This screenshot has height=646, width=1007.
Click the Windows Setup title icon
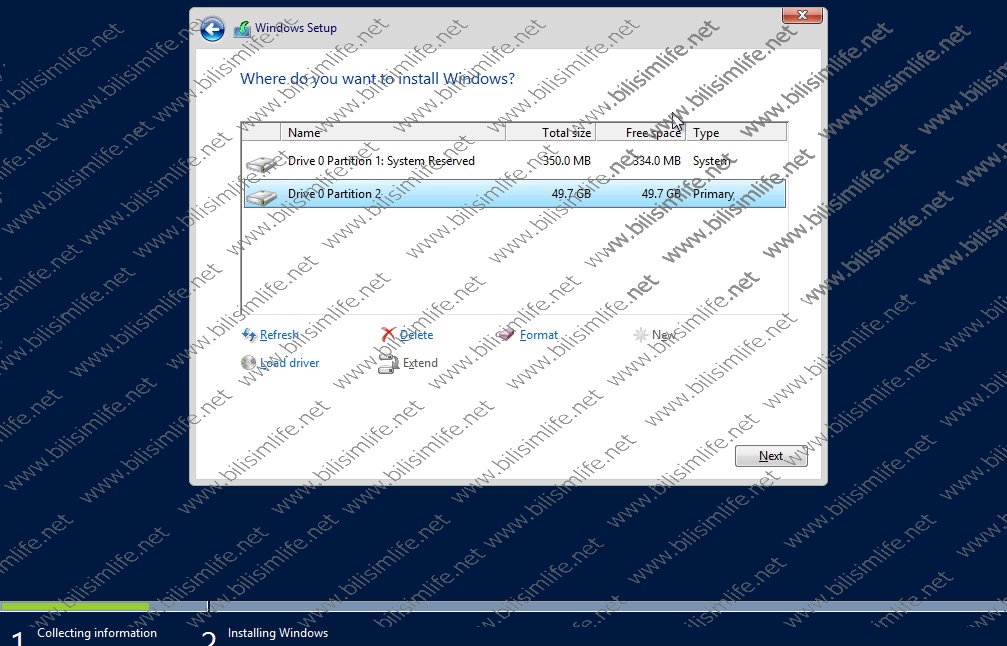pos(242,29)
